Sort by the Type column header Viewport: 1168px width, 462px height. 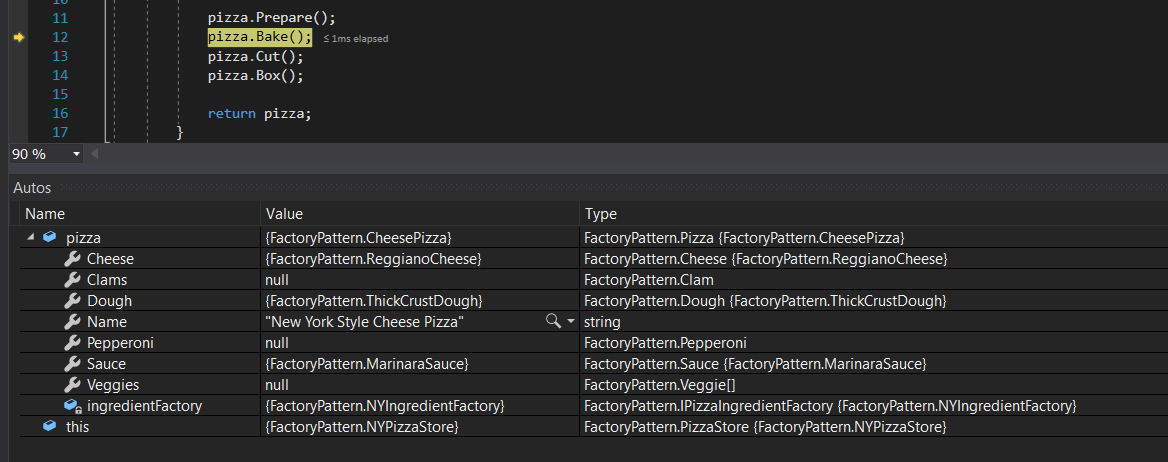click(x=874, y=214)
